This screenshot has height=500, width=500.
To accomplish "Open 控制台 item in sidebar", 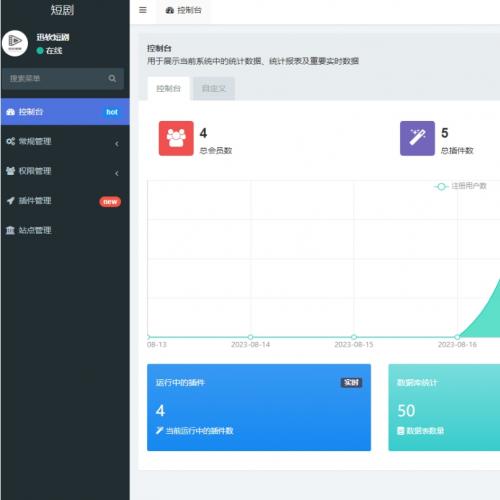I will click(65, 112).
